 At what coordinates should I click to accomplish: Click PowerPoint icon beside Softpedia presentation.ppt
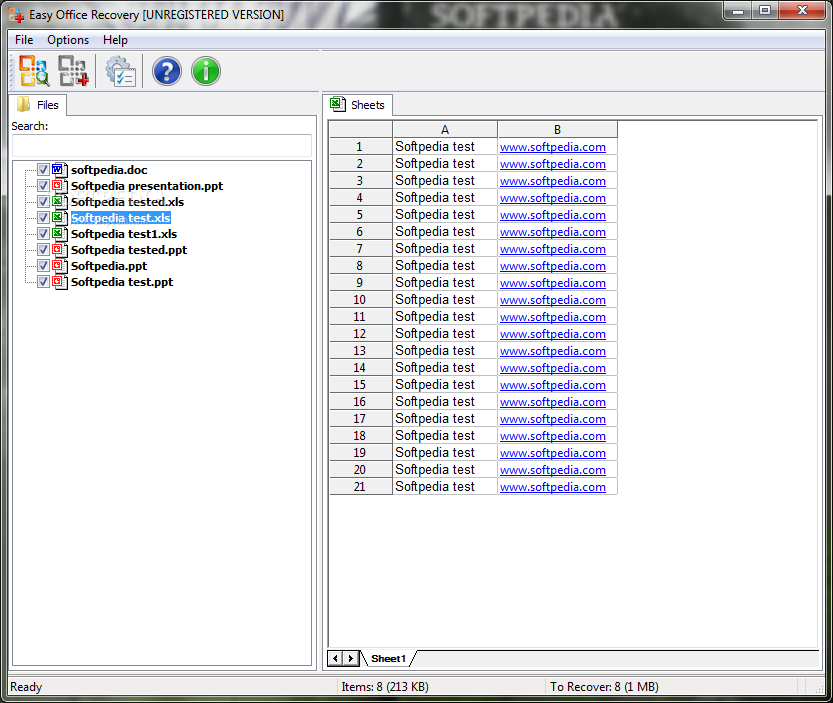[x=60, y=185]
